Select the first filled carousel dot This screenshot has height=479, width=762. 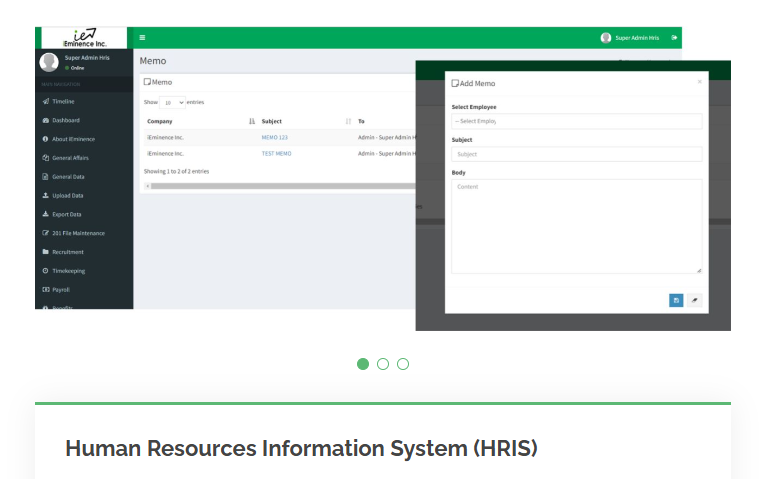coord(363,364)
